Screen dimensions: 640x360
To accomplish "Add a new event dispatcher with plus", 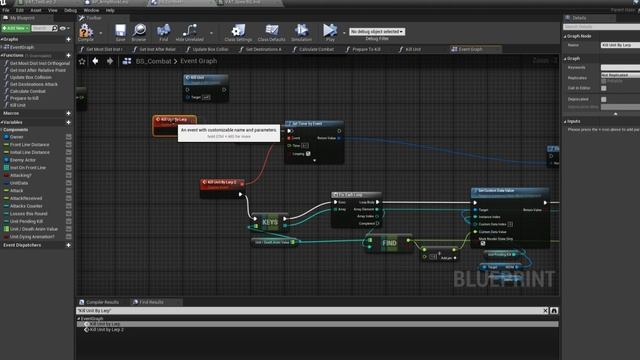I will click(69, 245).
